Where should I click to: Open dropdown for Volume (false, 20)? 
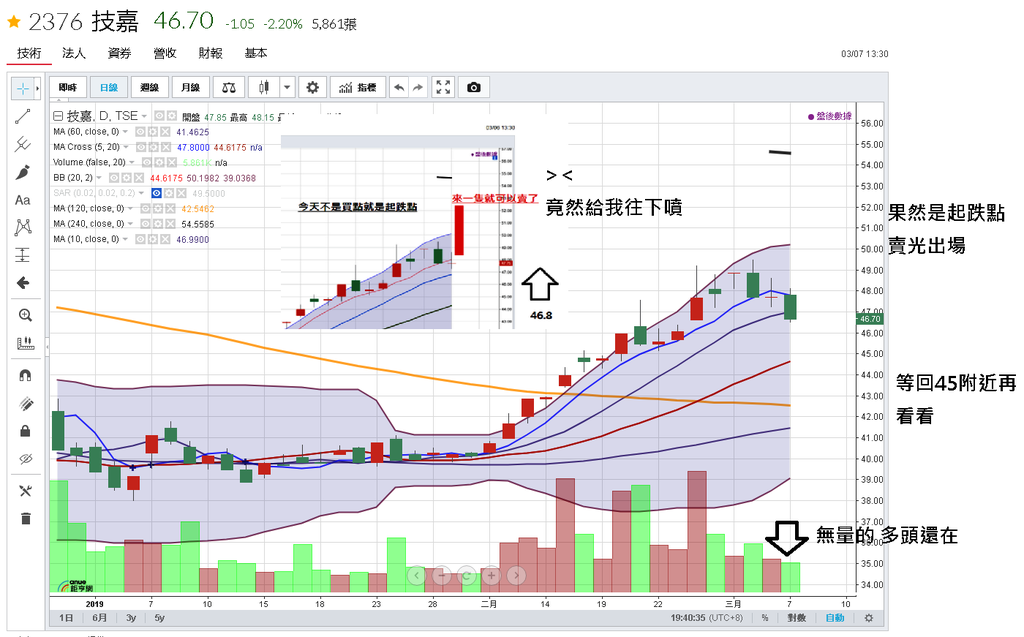(x=133, y=162)
